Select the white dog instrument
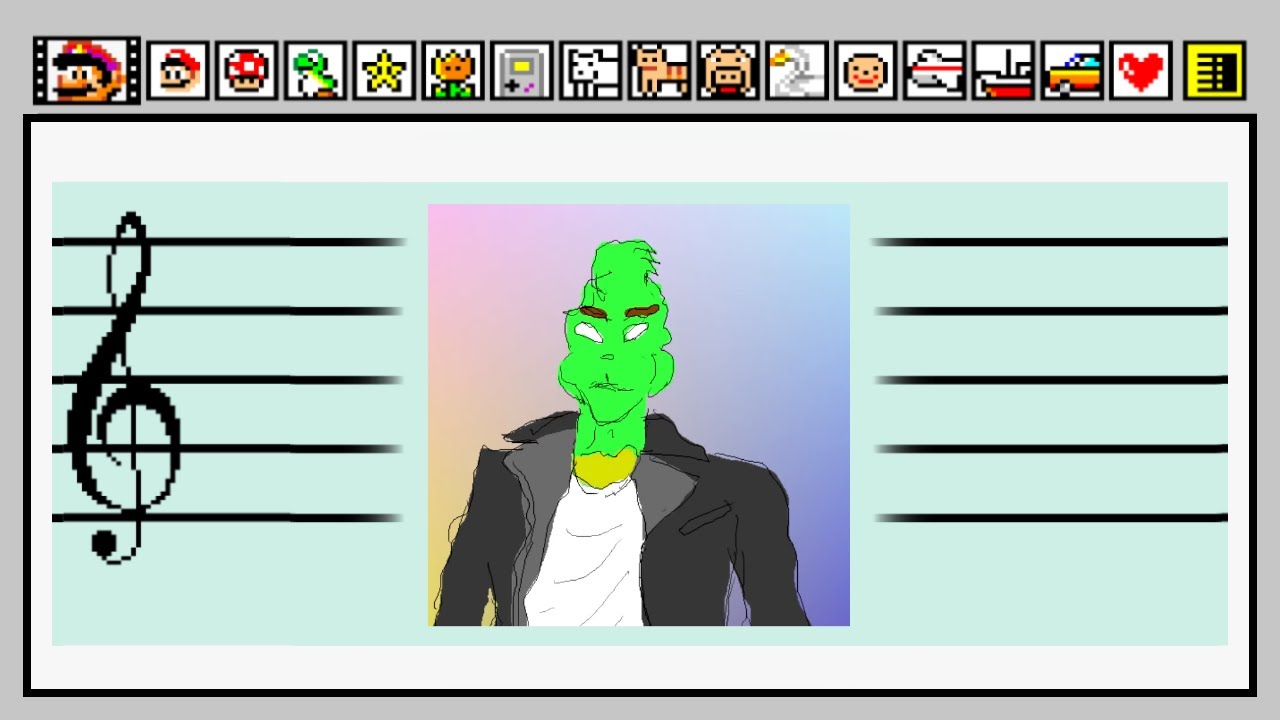 tap(591, 71)
